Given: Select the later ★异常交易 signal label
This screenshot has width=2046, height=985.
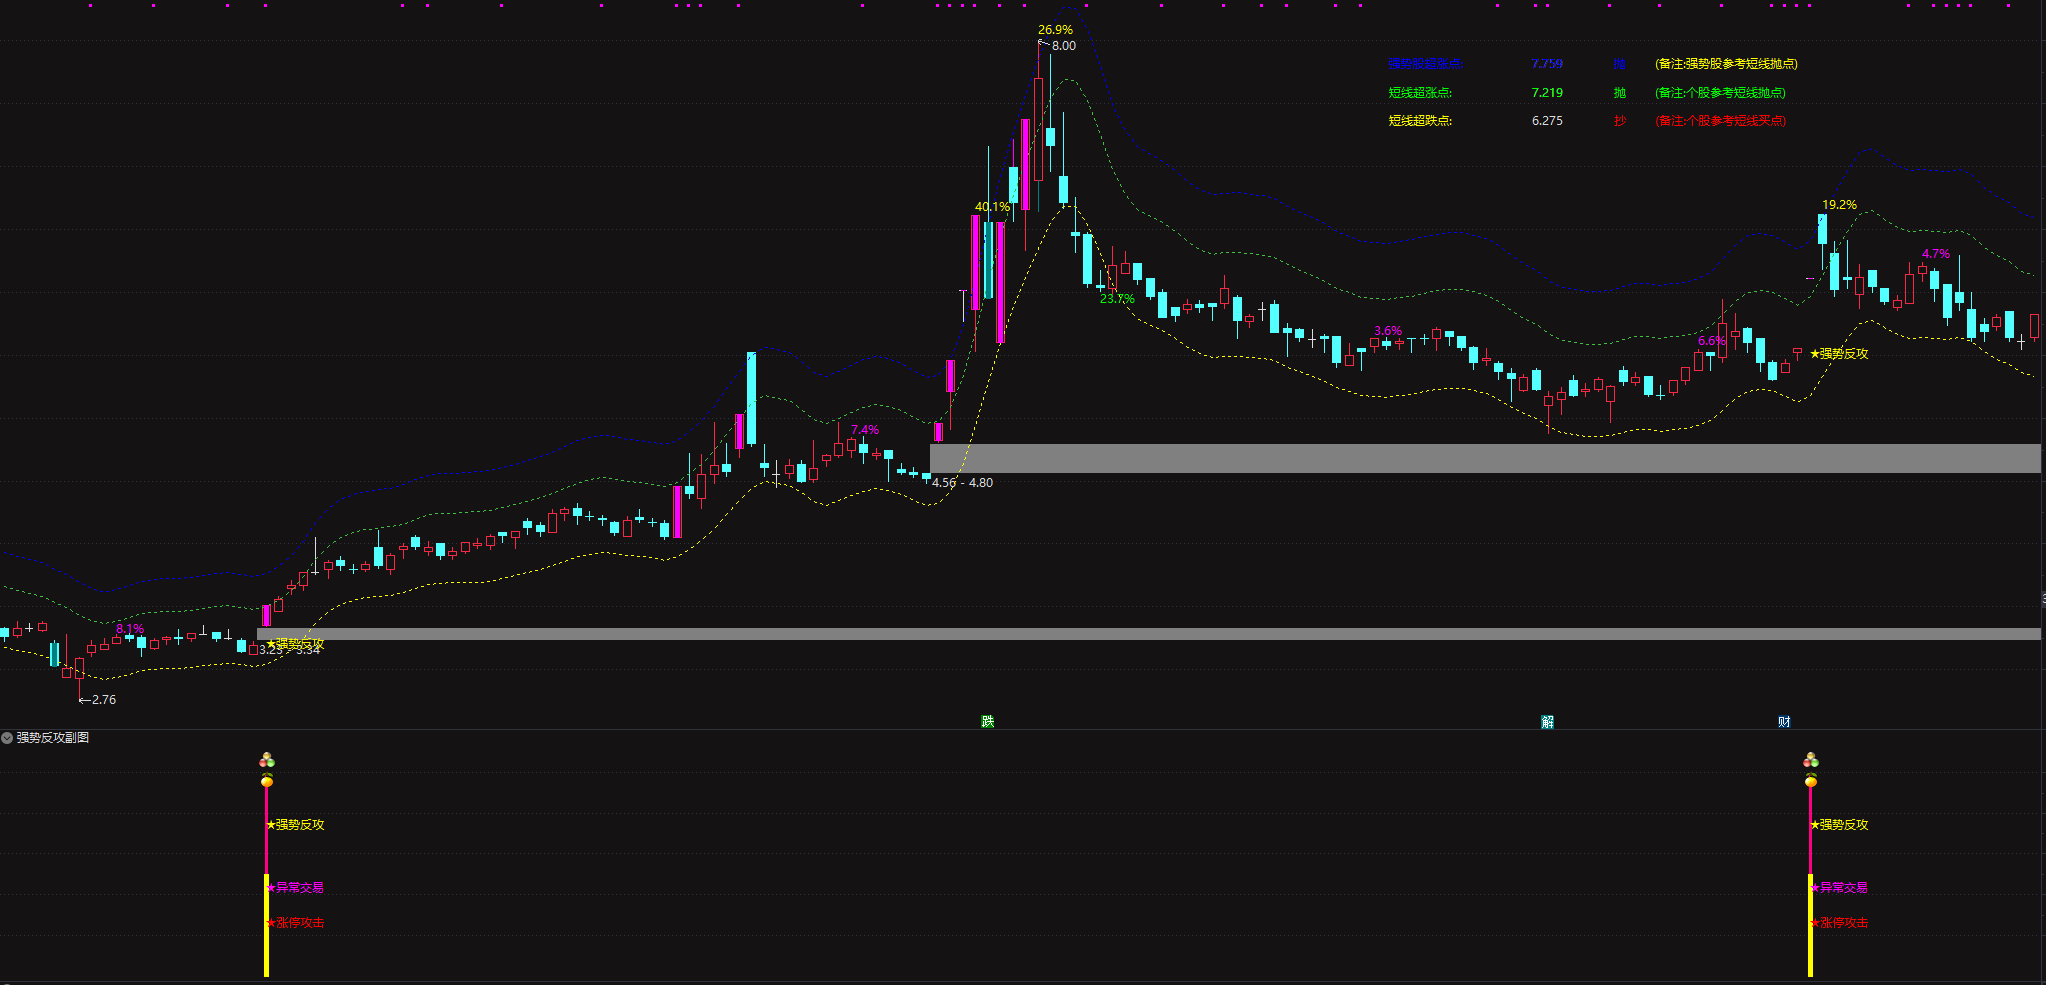Looking at the screenshot, I should (x=1843, y=888).
